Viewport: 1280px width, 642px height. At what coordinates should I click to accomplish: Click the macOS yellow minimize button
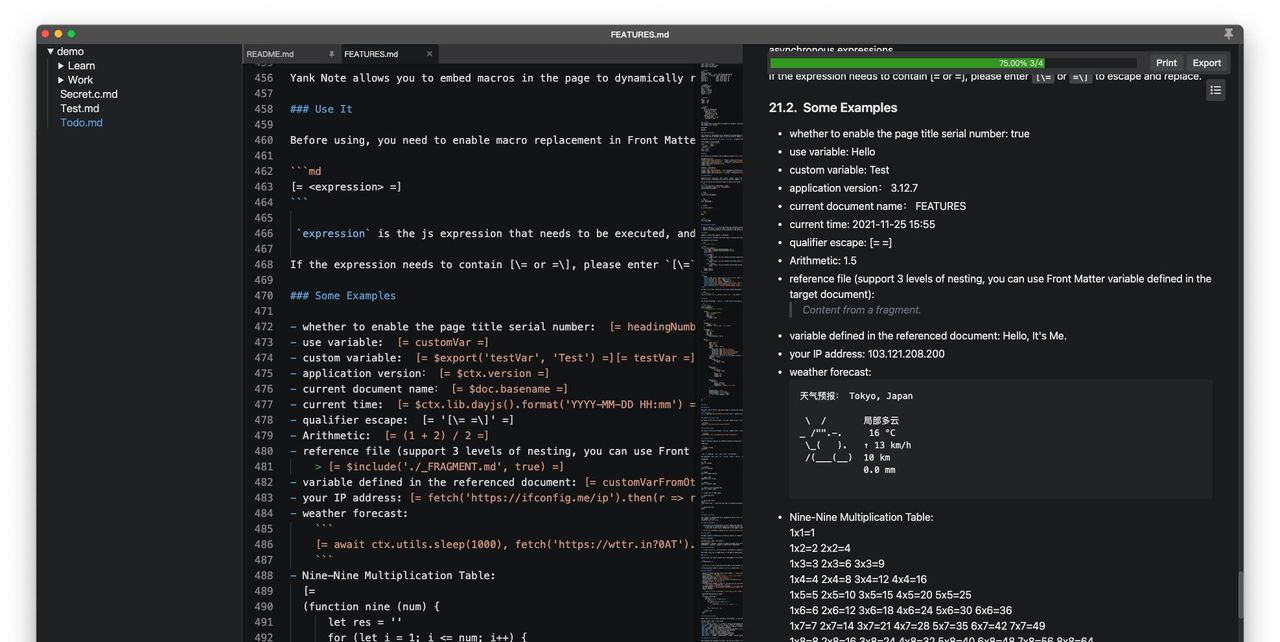tap(58, 34)
